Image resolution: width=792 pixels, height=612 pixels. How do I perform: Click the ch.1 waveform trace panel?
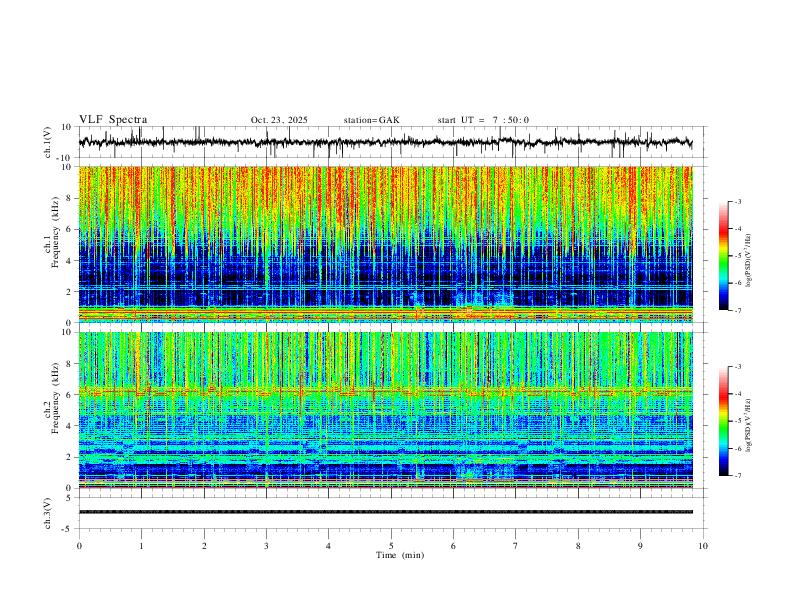(392, 142)
